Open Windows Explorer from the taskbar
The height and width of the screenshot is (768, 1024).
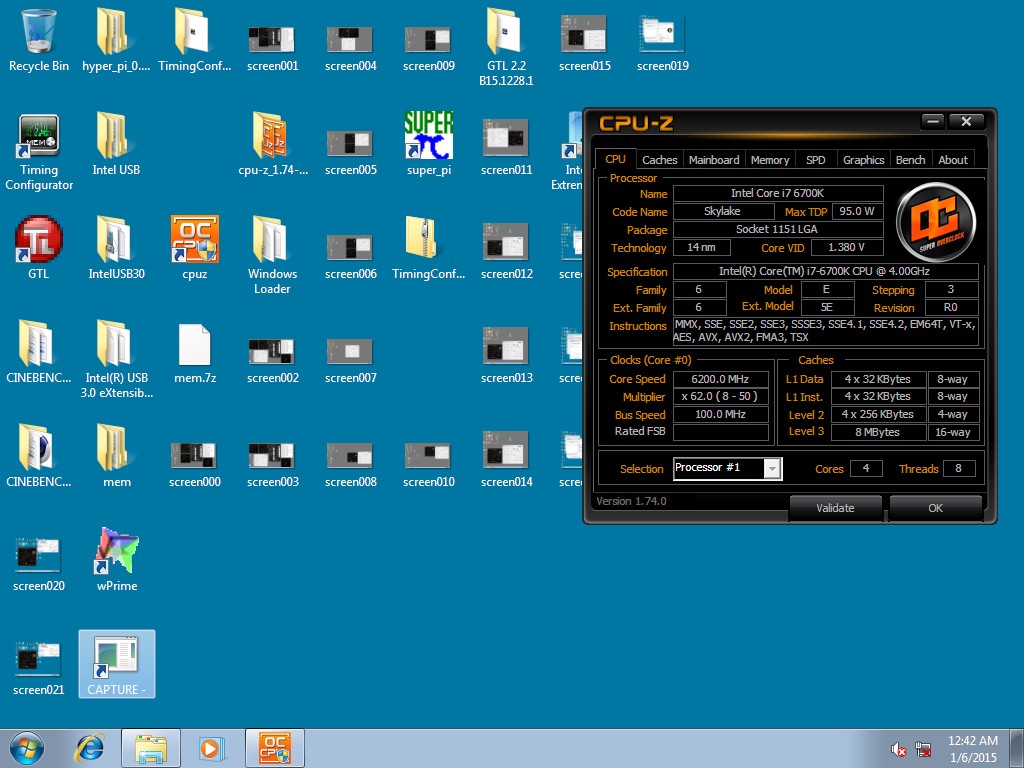point(151,748)
